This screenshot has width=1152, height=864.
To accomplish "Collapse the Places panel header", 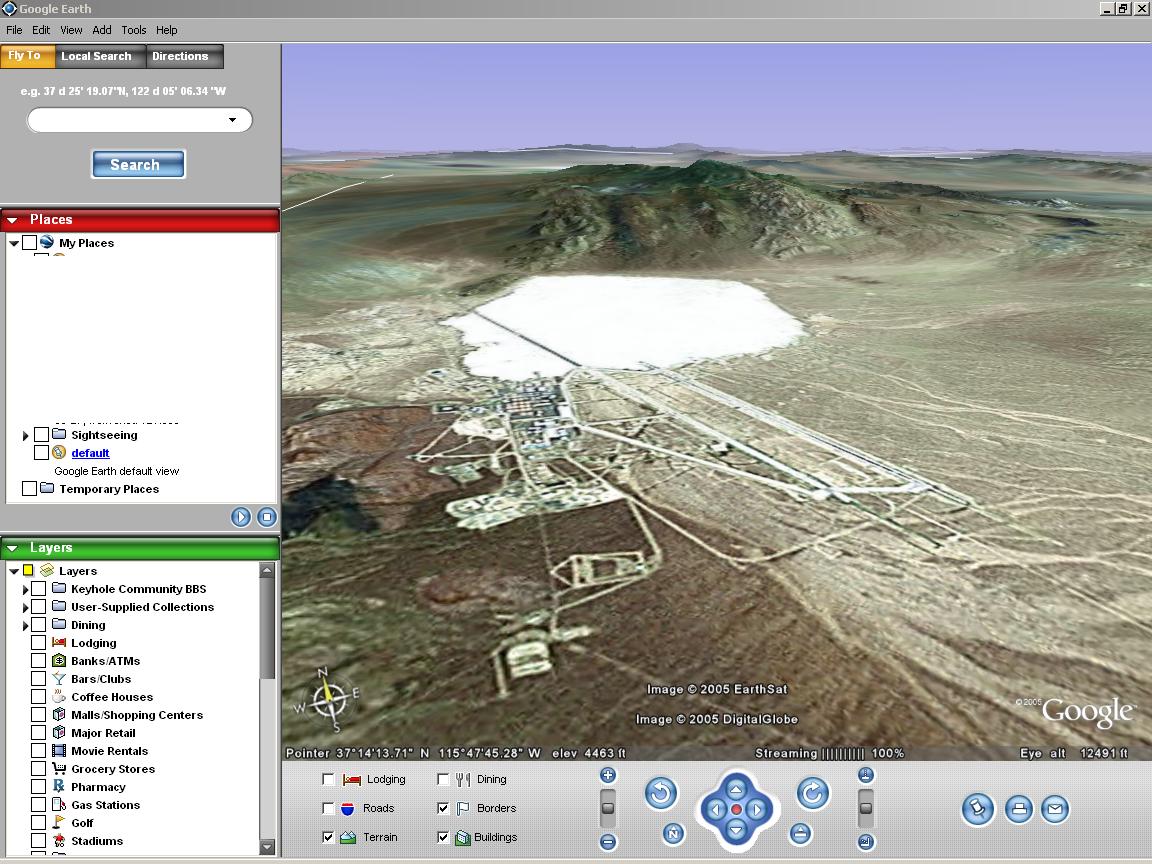I will click(x=12, y=220).
